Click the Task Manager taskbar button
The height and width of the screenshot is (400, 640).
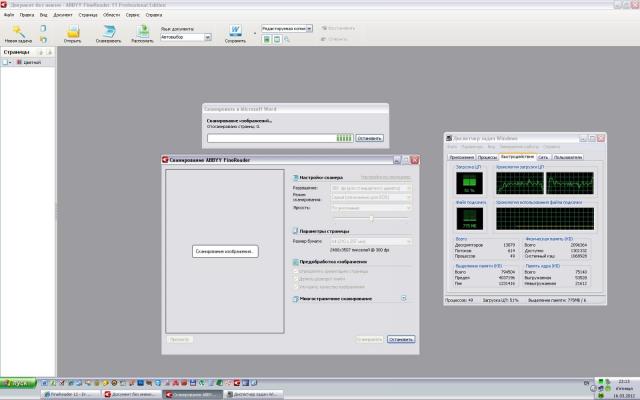coord(253,394)
